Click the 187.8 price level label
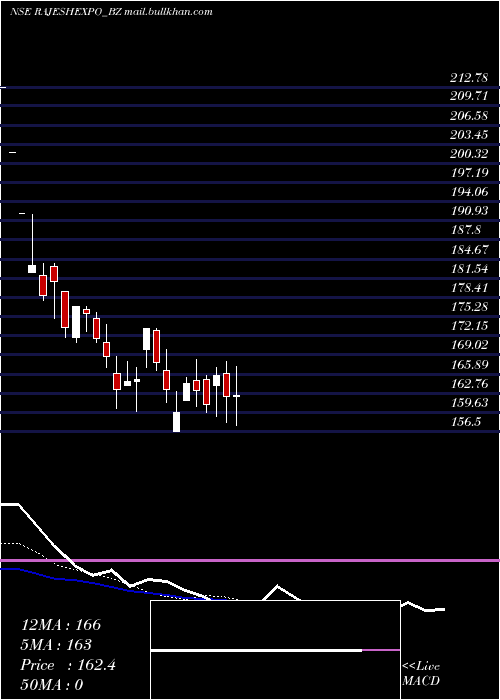The height and width of the screenshot is (700, 500). (466, 230)
